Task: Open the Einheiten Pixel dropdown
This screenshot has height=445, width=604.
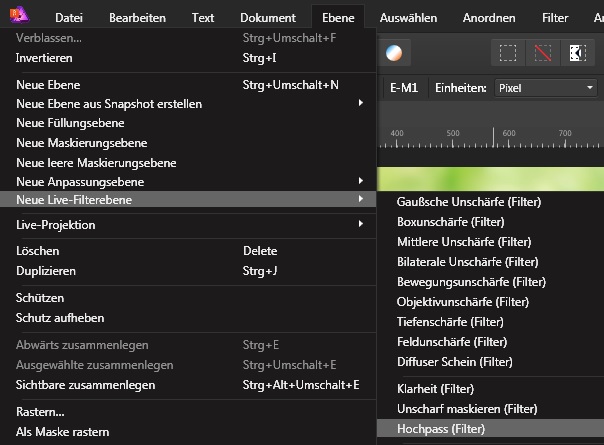Action: [544, 88]
